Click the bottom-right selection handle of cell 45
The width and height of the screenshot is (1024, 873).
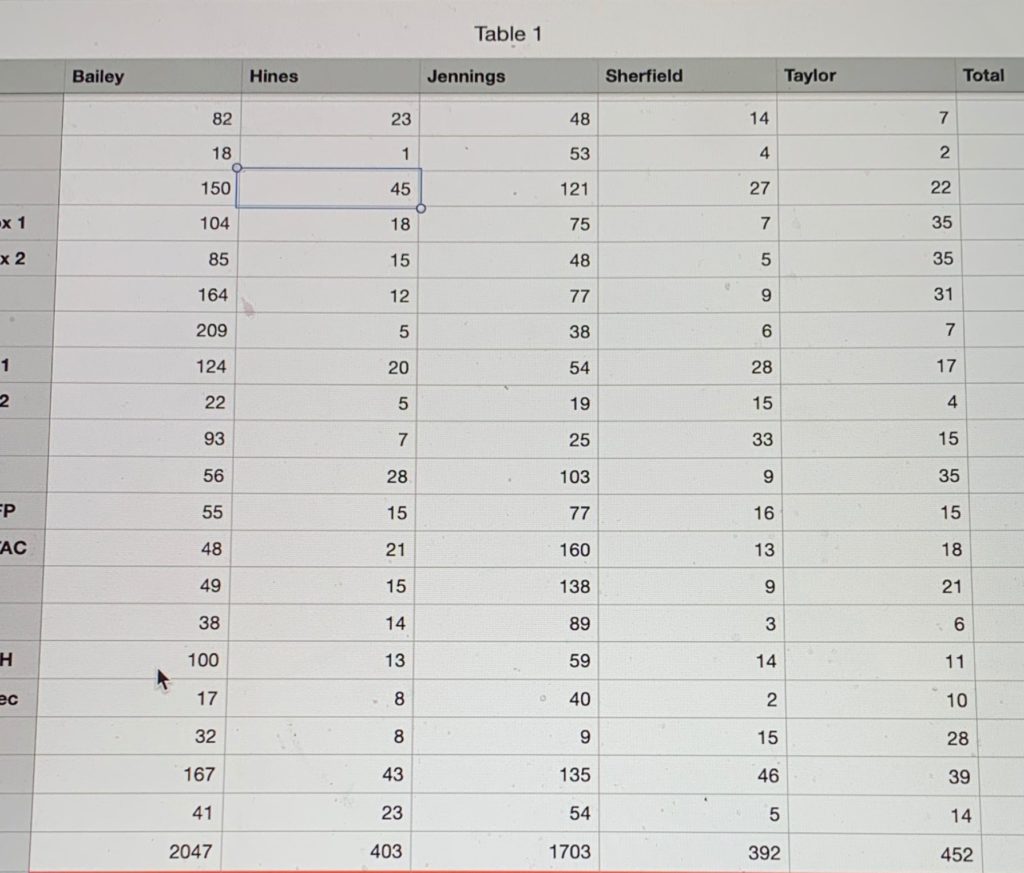[x=421, y=208]
